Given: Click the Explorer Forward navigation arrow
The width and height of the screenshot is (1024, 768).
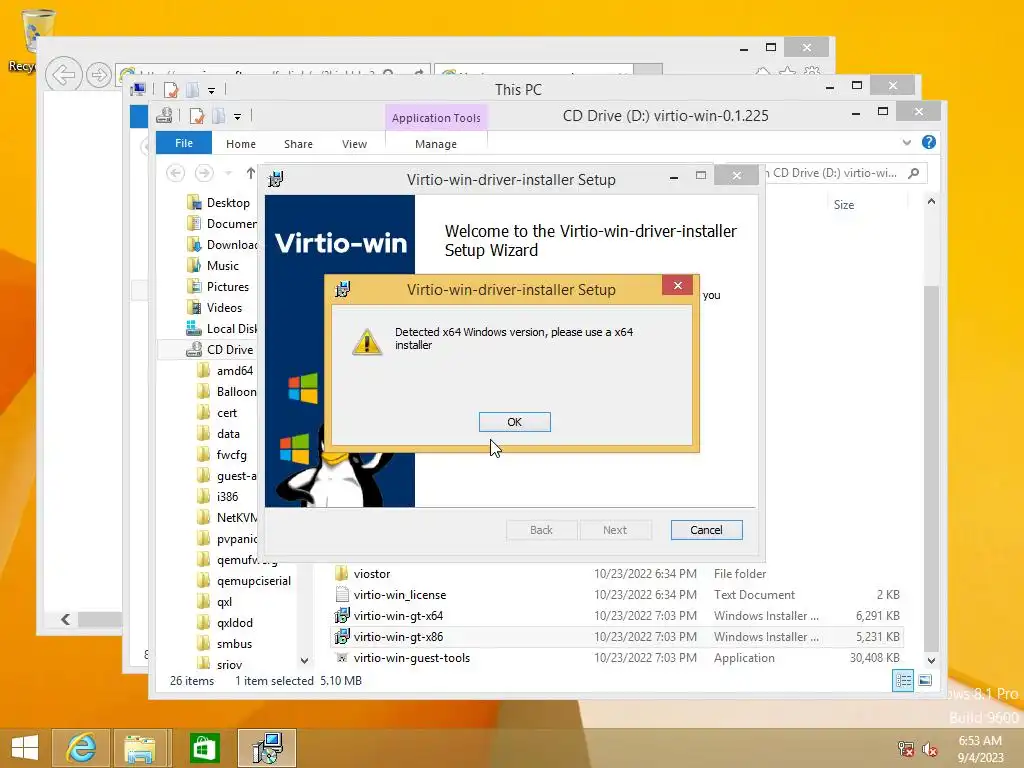Looking at the screenshot, I should click(204, 173).
